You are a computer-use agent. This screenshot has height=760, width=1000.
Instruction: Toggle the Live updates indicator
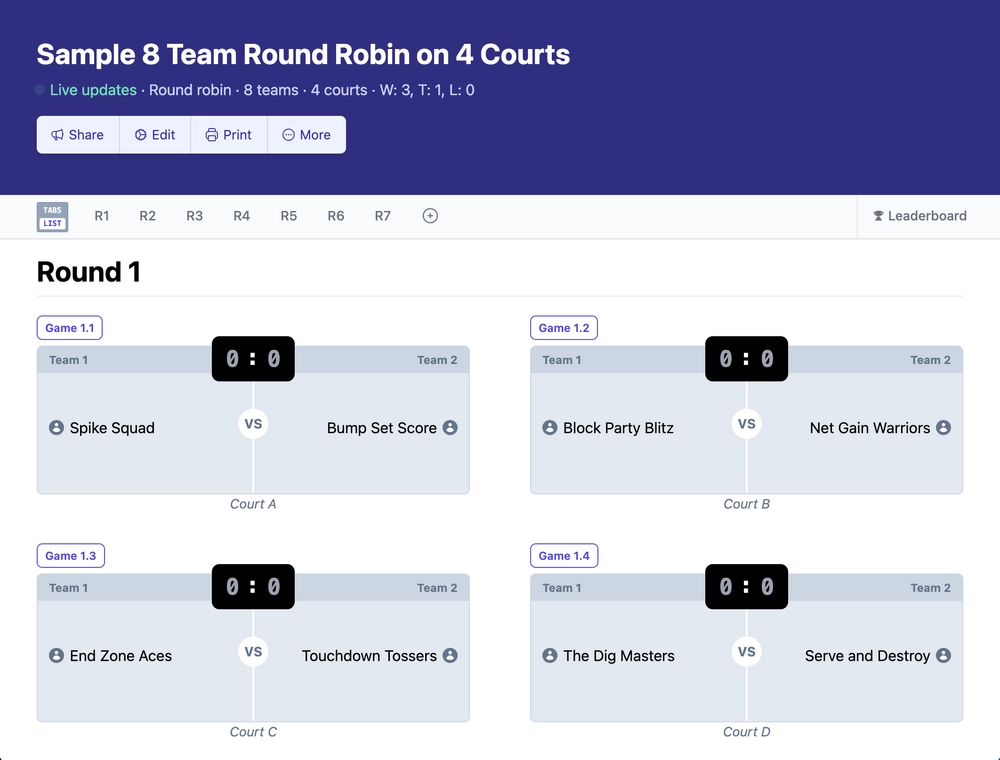click(40, 90)
